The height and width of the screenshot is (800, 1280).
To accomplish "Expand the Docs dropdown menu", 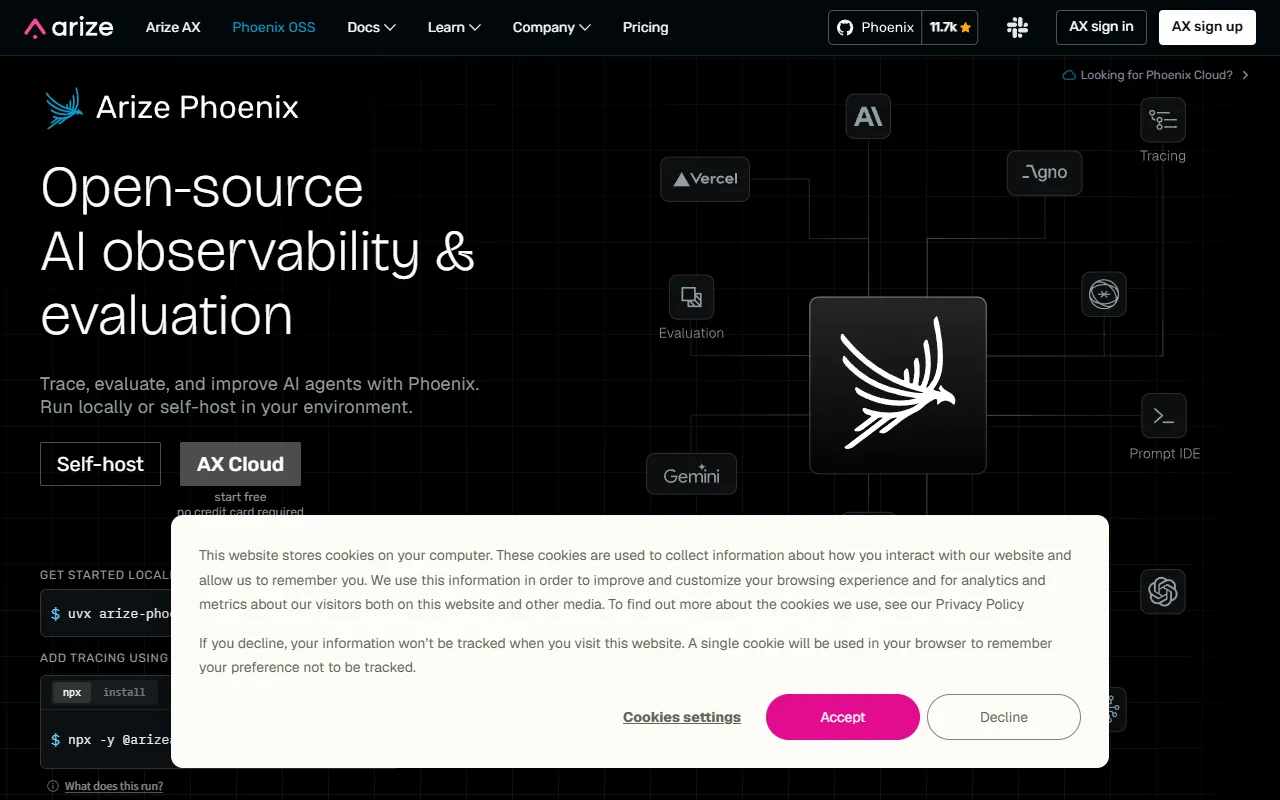I will (x=372, y=27).
